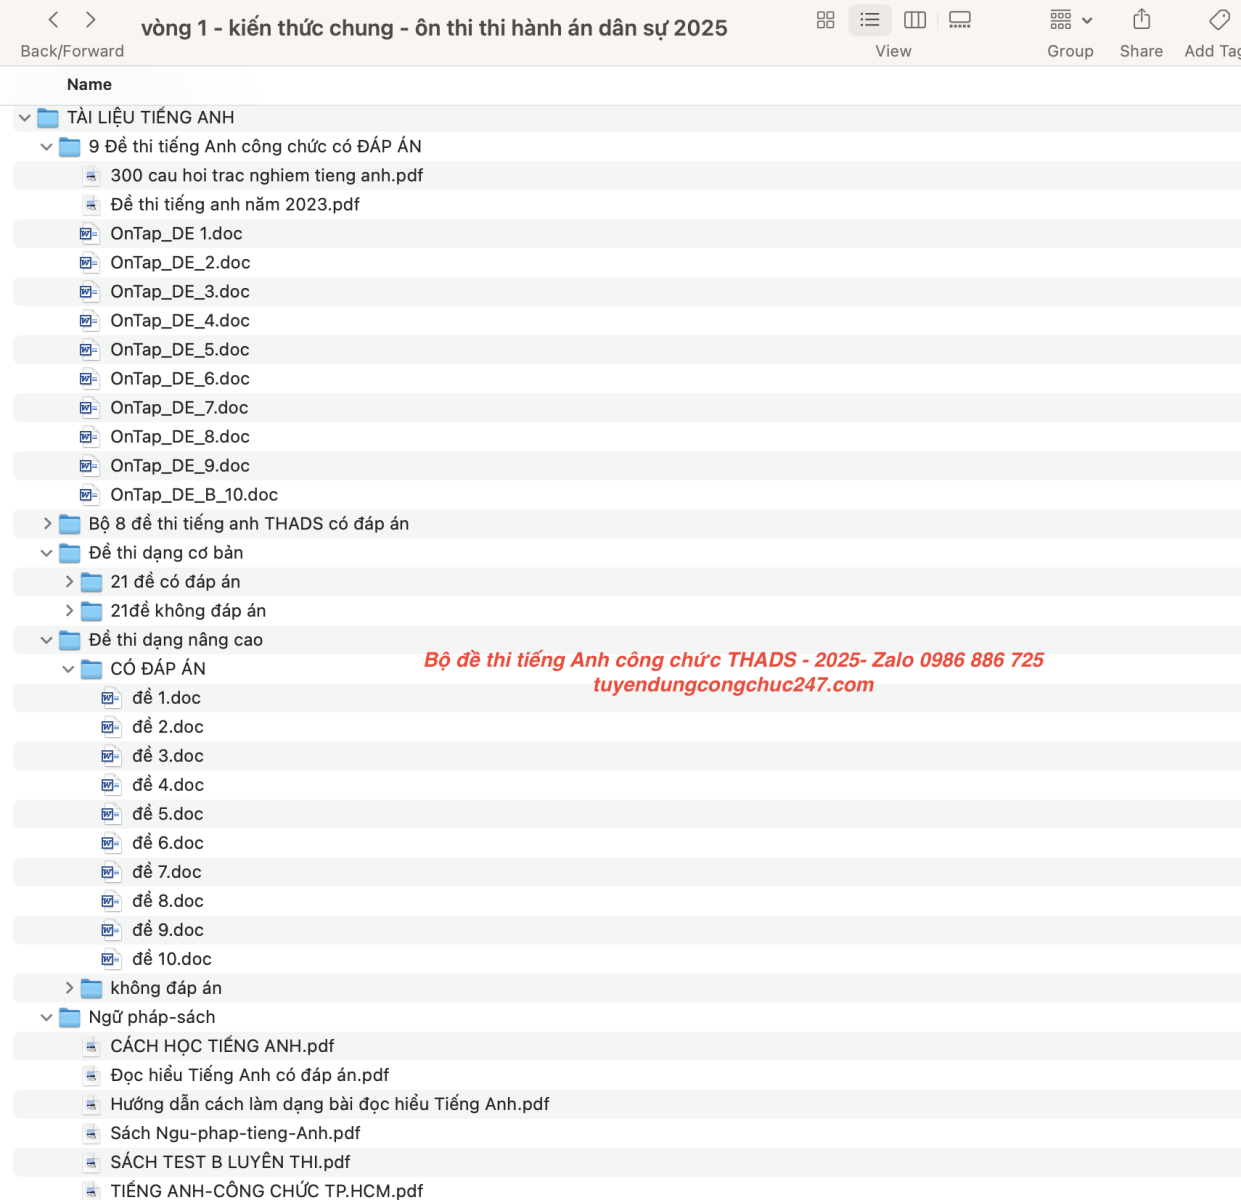Expand the 21 đề có đáp án folder
Image resolution: width=1241 pixels, height=1200 pixels.
coord(69,582)
